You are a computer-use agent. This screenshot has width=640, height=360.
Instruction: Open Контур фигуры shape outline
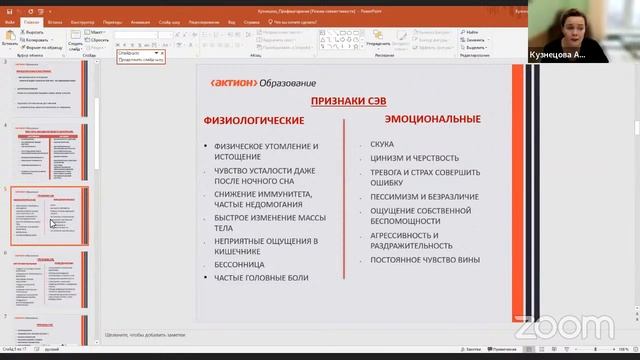(x=431, y=40)
